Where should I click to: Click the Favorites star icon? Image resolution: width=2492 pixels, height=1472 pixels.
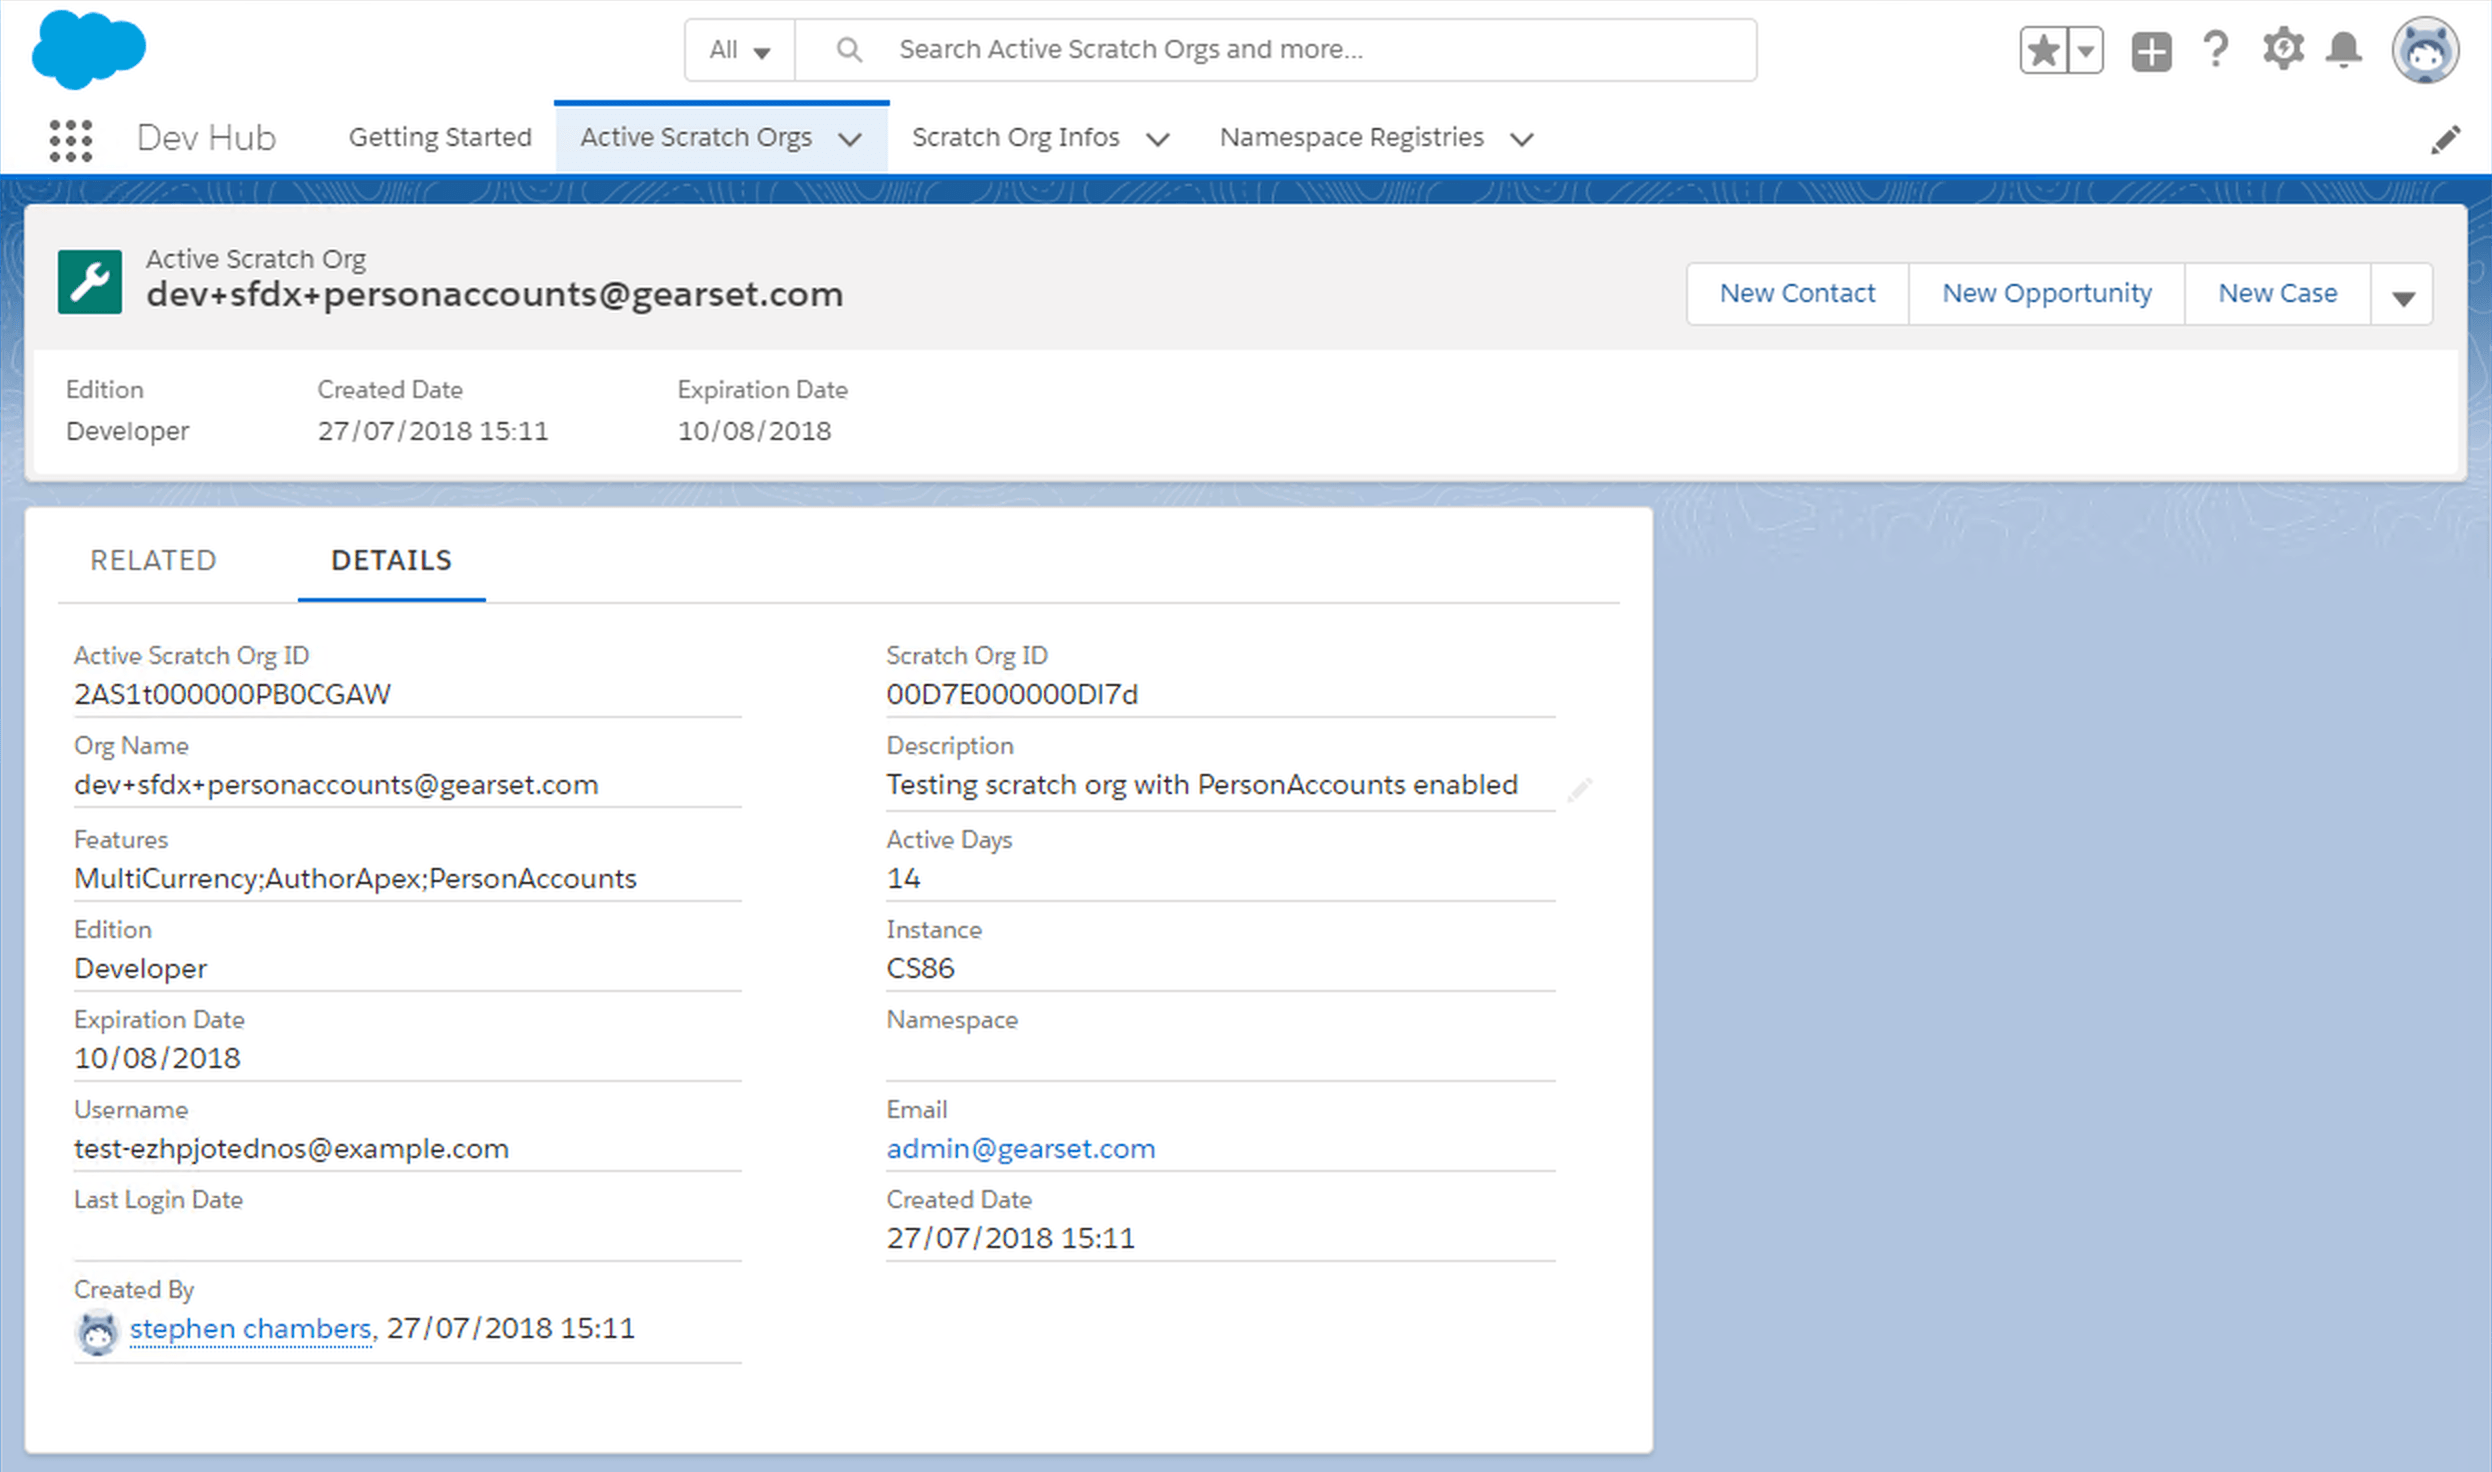tap(2044, 50)
